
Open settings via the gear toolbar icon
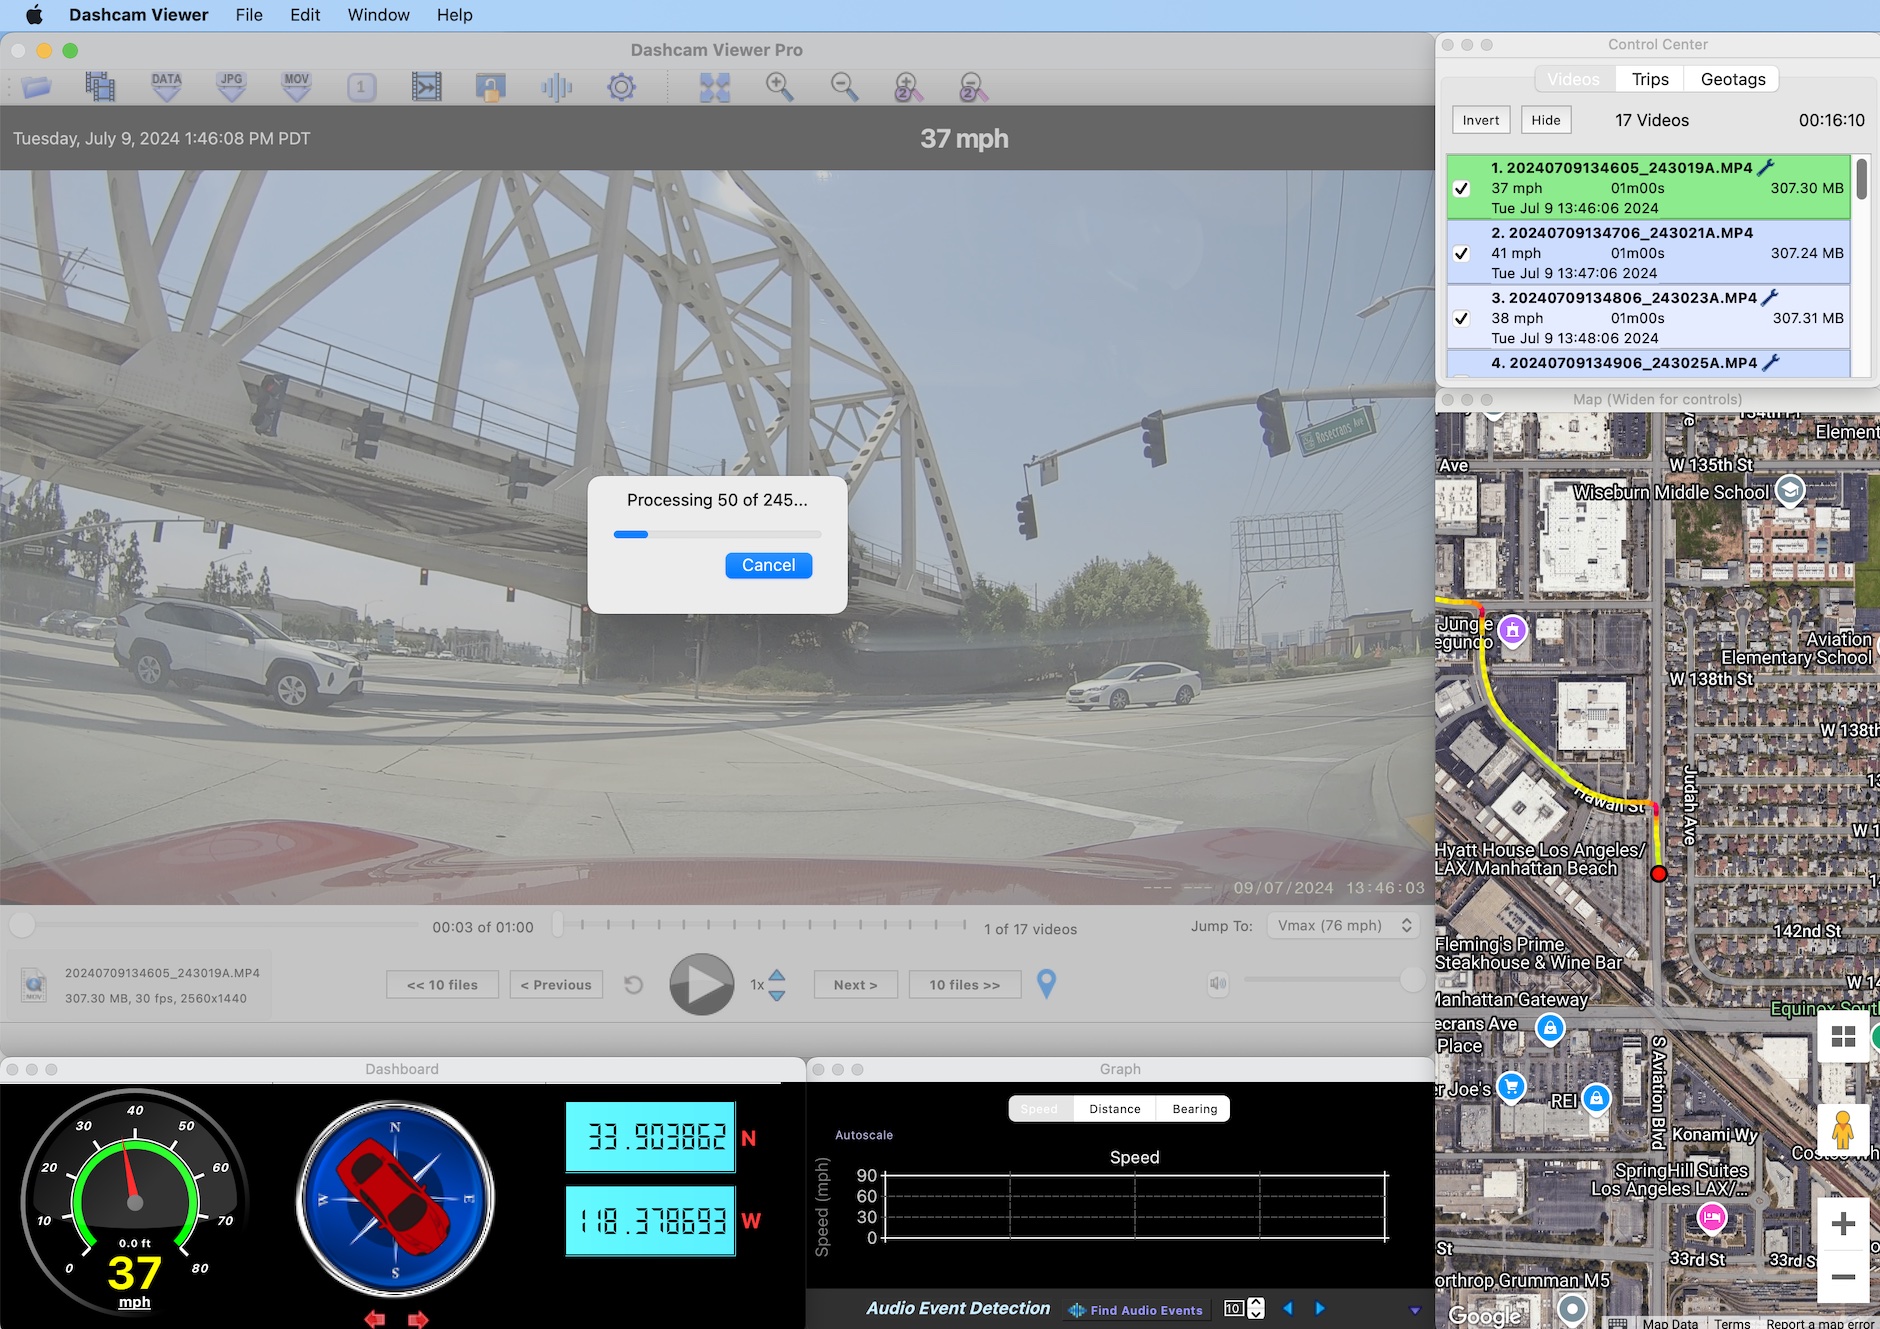point(621,87)
